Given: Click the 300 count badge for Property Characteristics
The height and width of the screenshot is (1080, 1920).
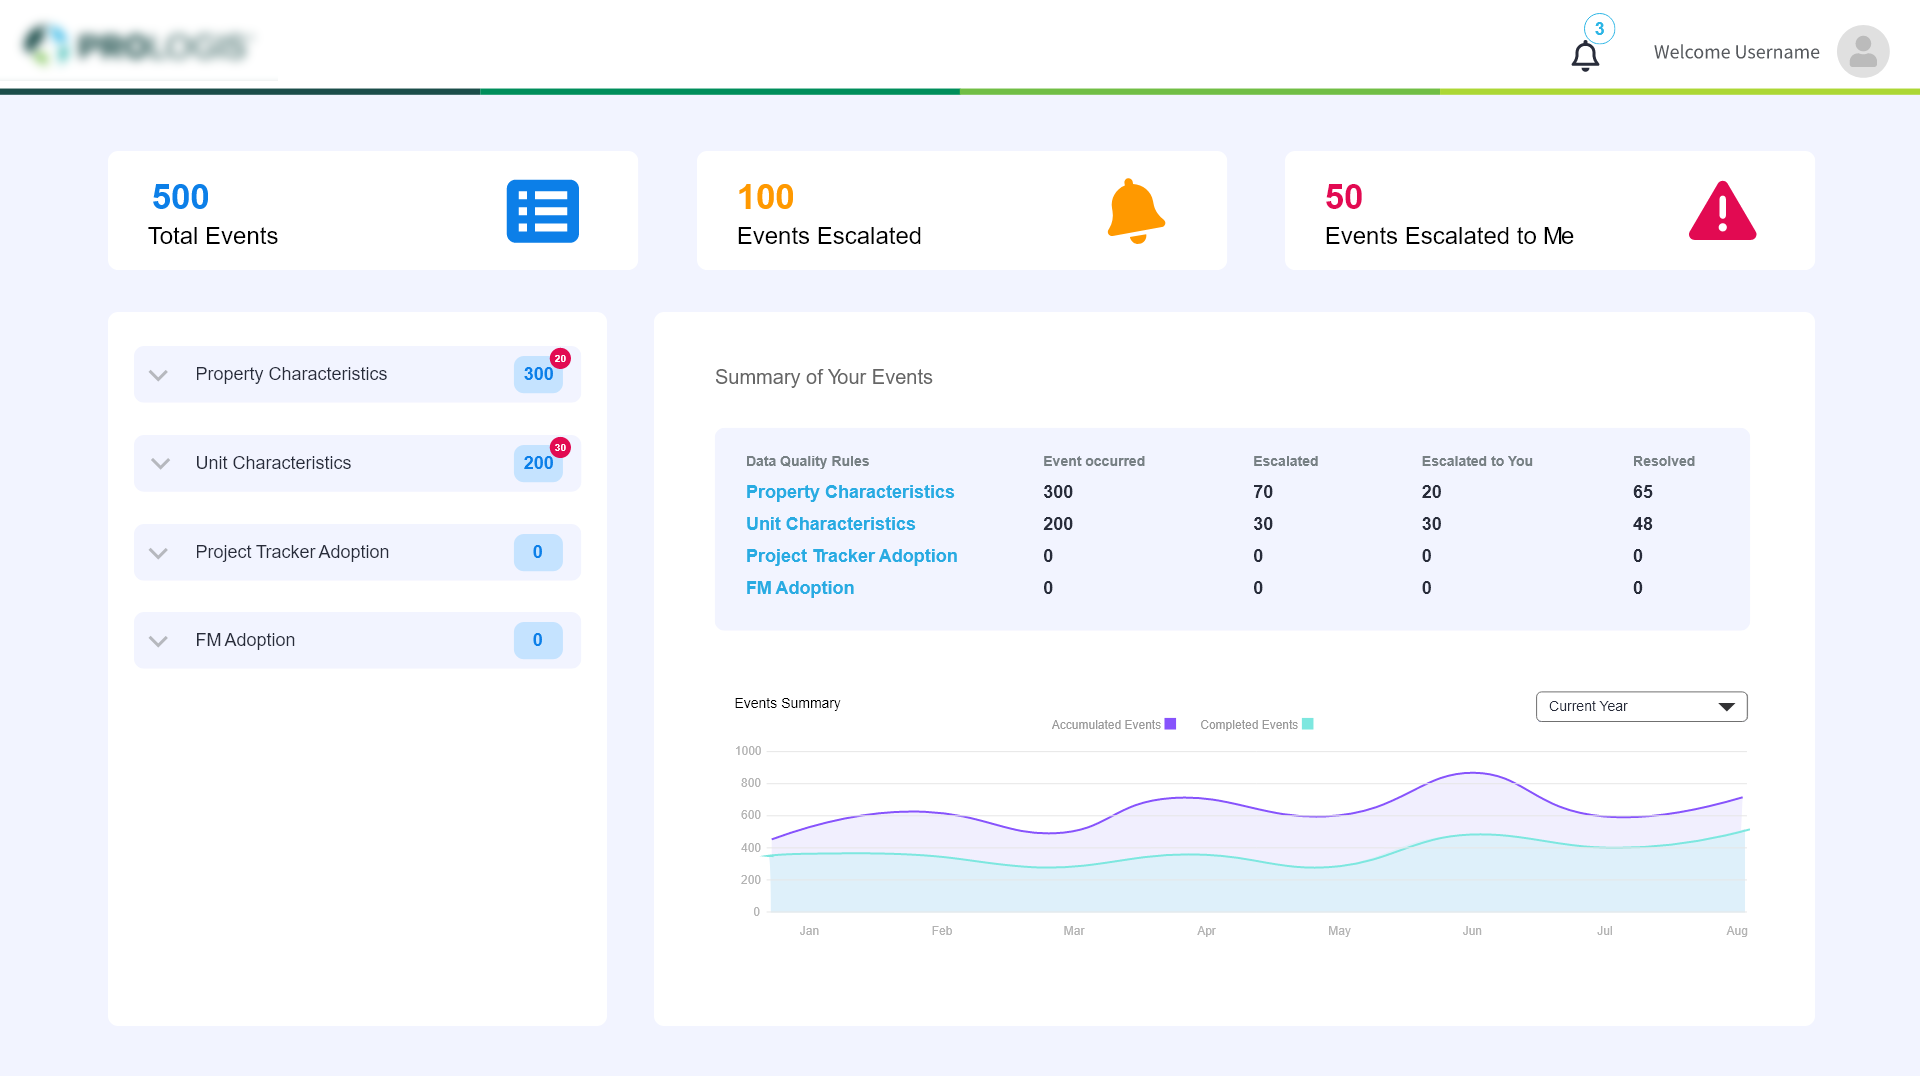Looking at the screenshot, I should coord(537,375).
